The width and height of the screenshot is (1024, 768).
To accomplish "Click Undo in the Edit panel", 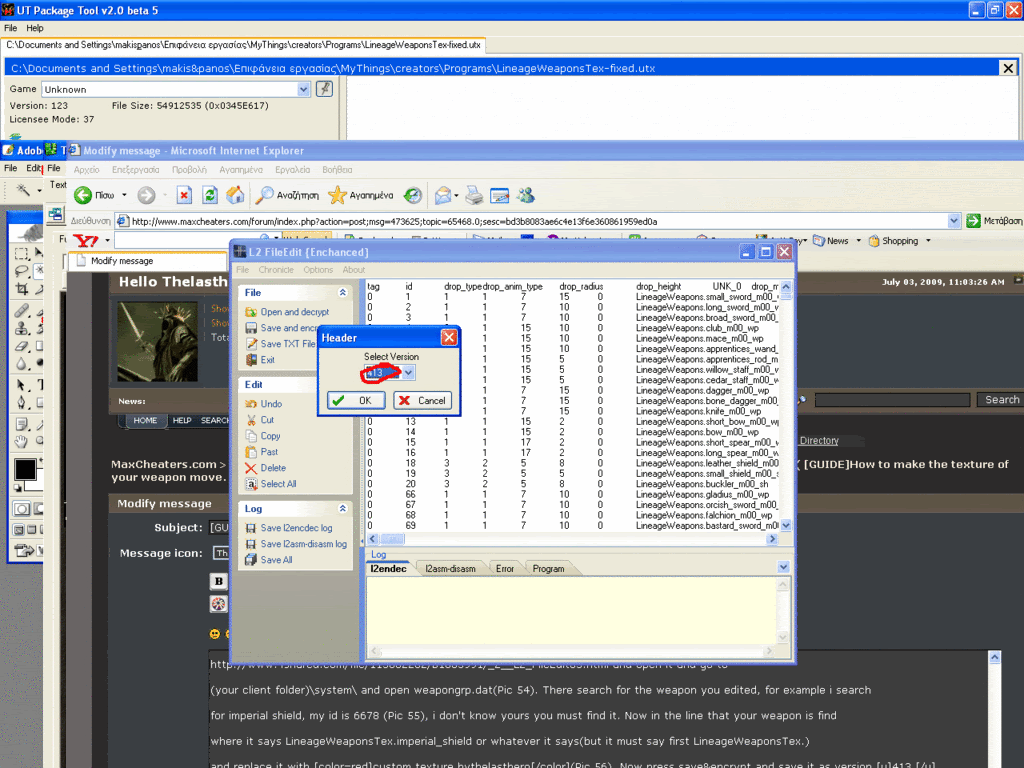I will 270,404.
